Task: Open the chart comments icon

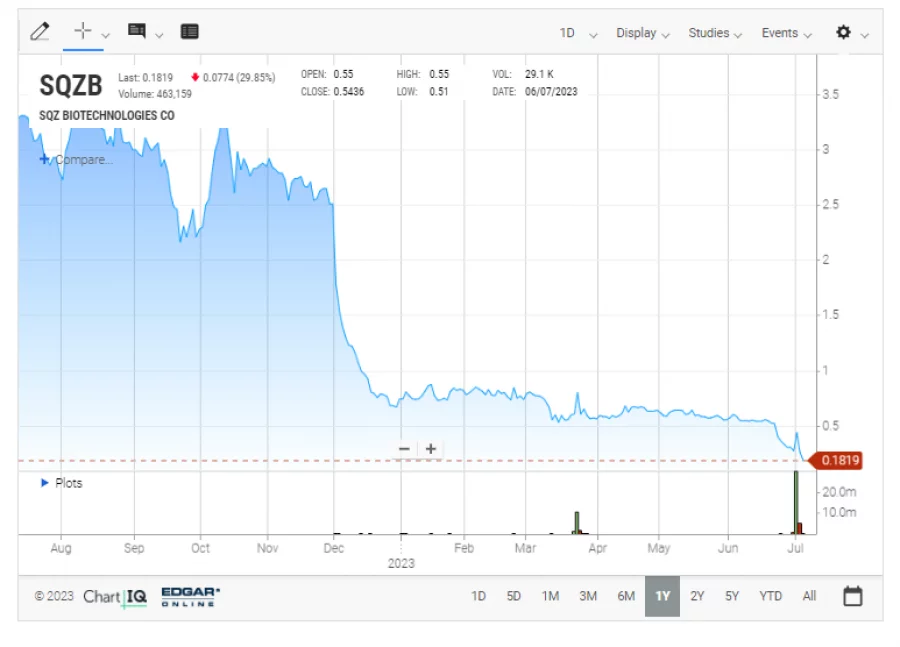Action: point(135,30)
